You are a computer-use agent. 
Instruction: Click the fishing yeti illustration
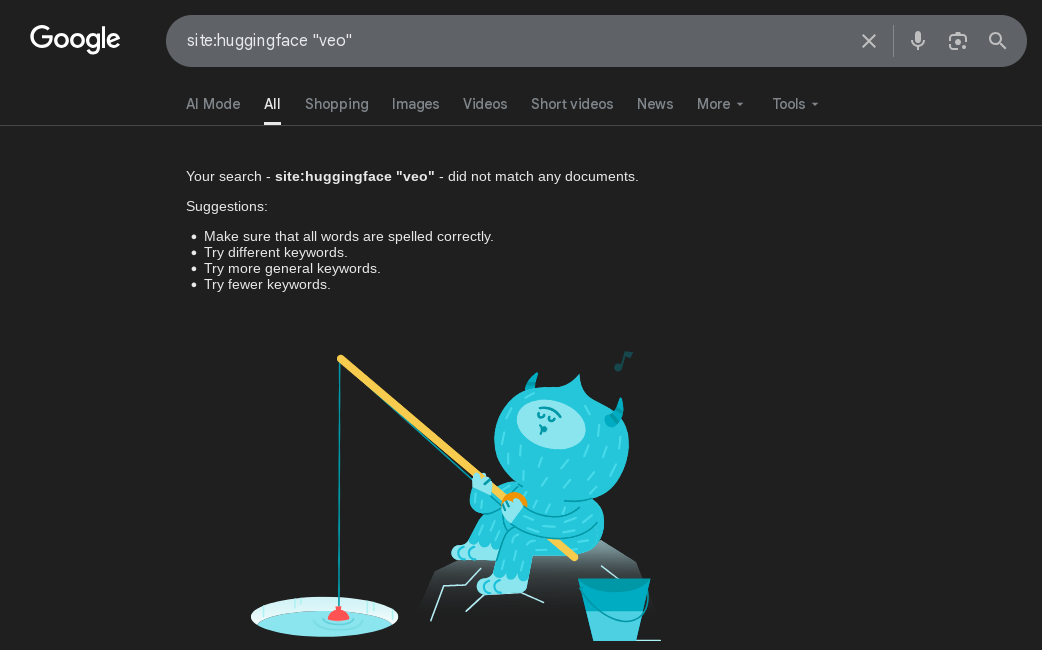[x=456, y=496]
